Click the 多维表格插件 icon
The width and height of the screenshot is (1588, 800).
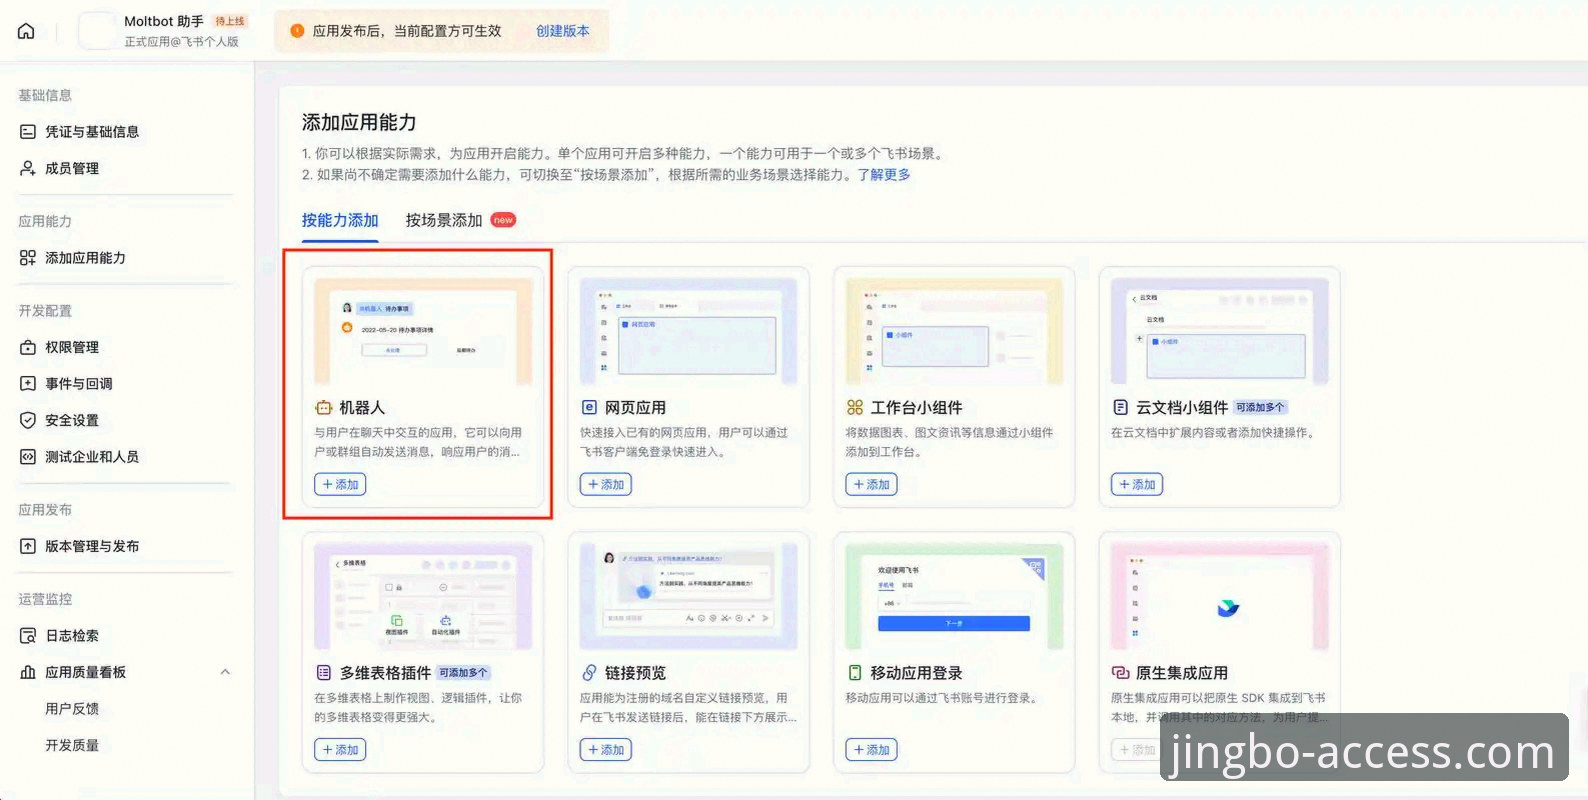(323, 673)
